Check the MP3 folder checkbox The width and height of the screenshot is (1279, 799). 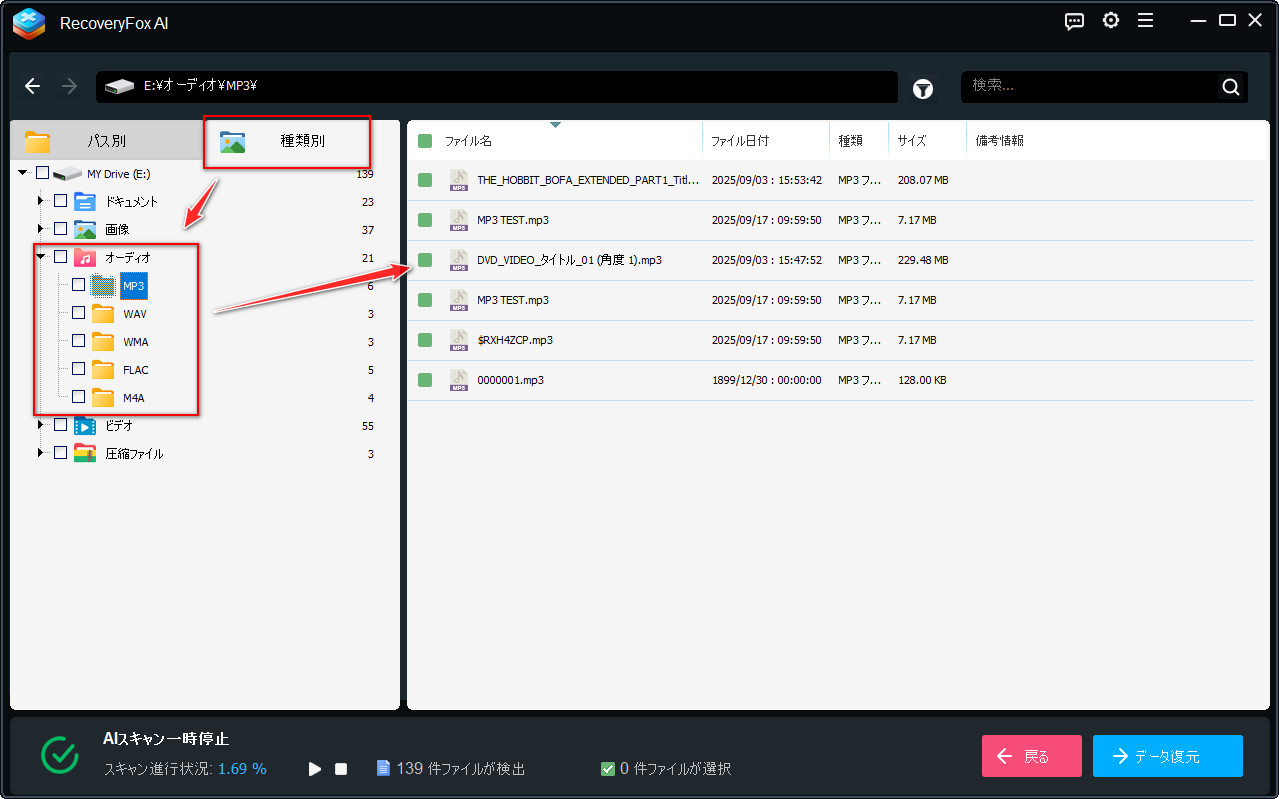pyautogui.click(x=78, y=285)
